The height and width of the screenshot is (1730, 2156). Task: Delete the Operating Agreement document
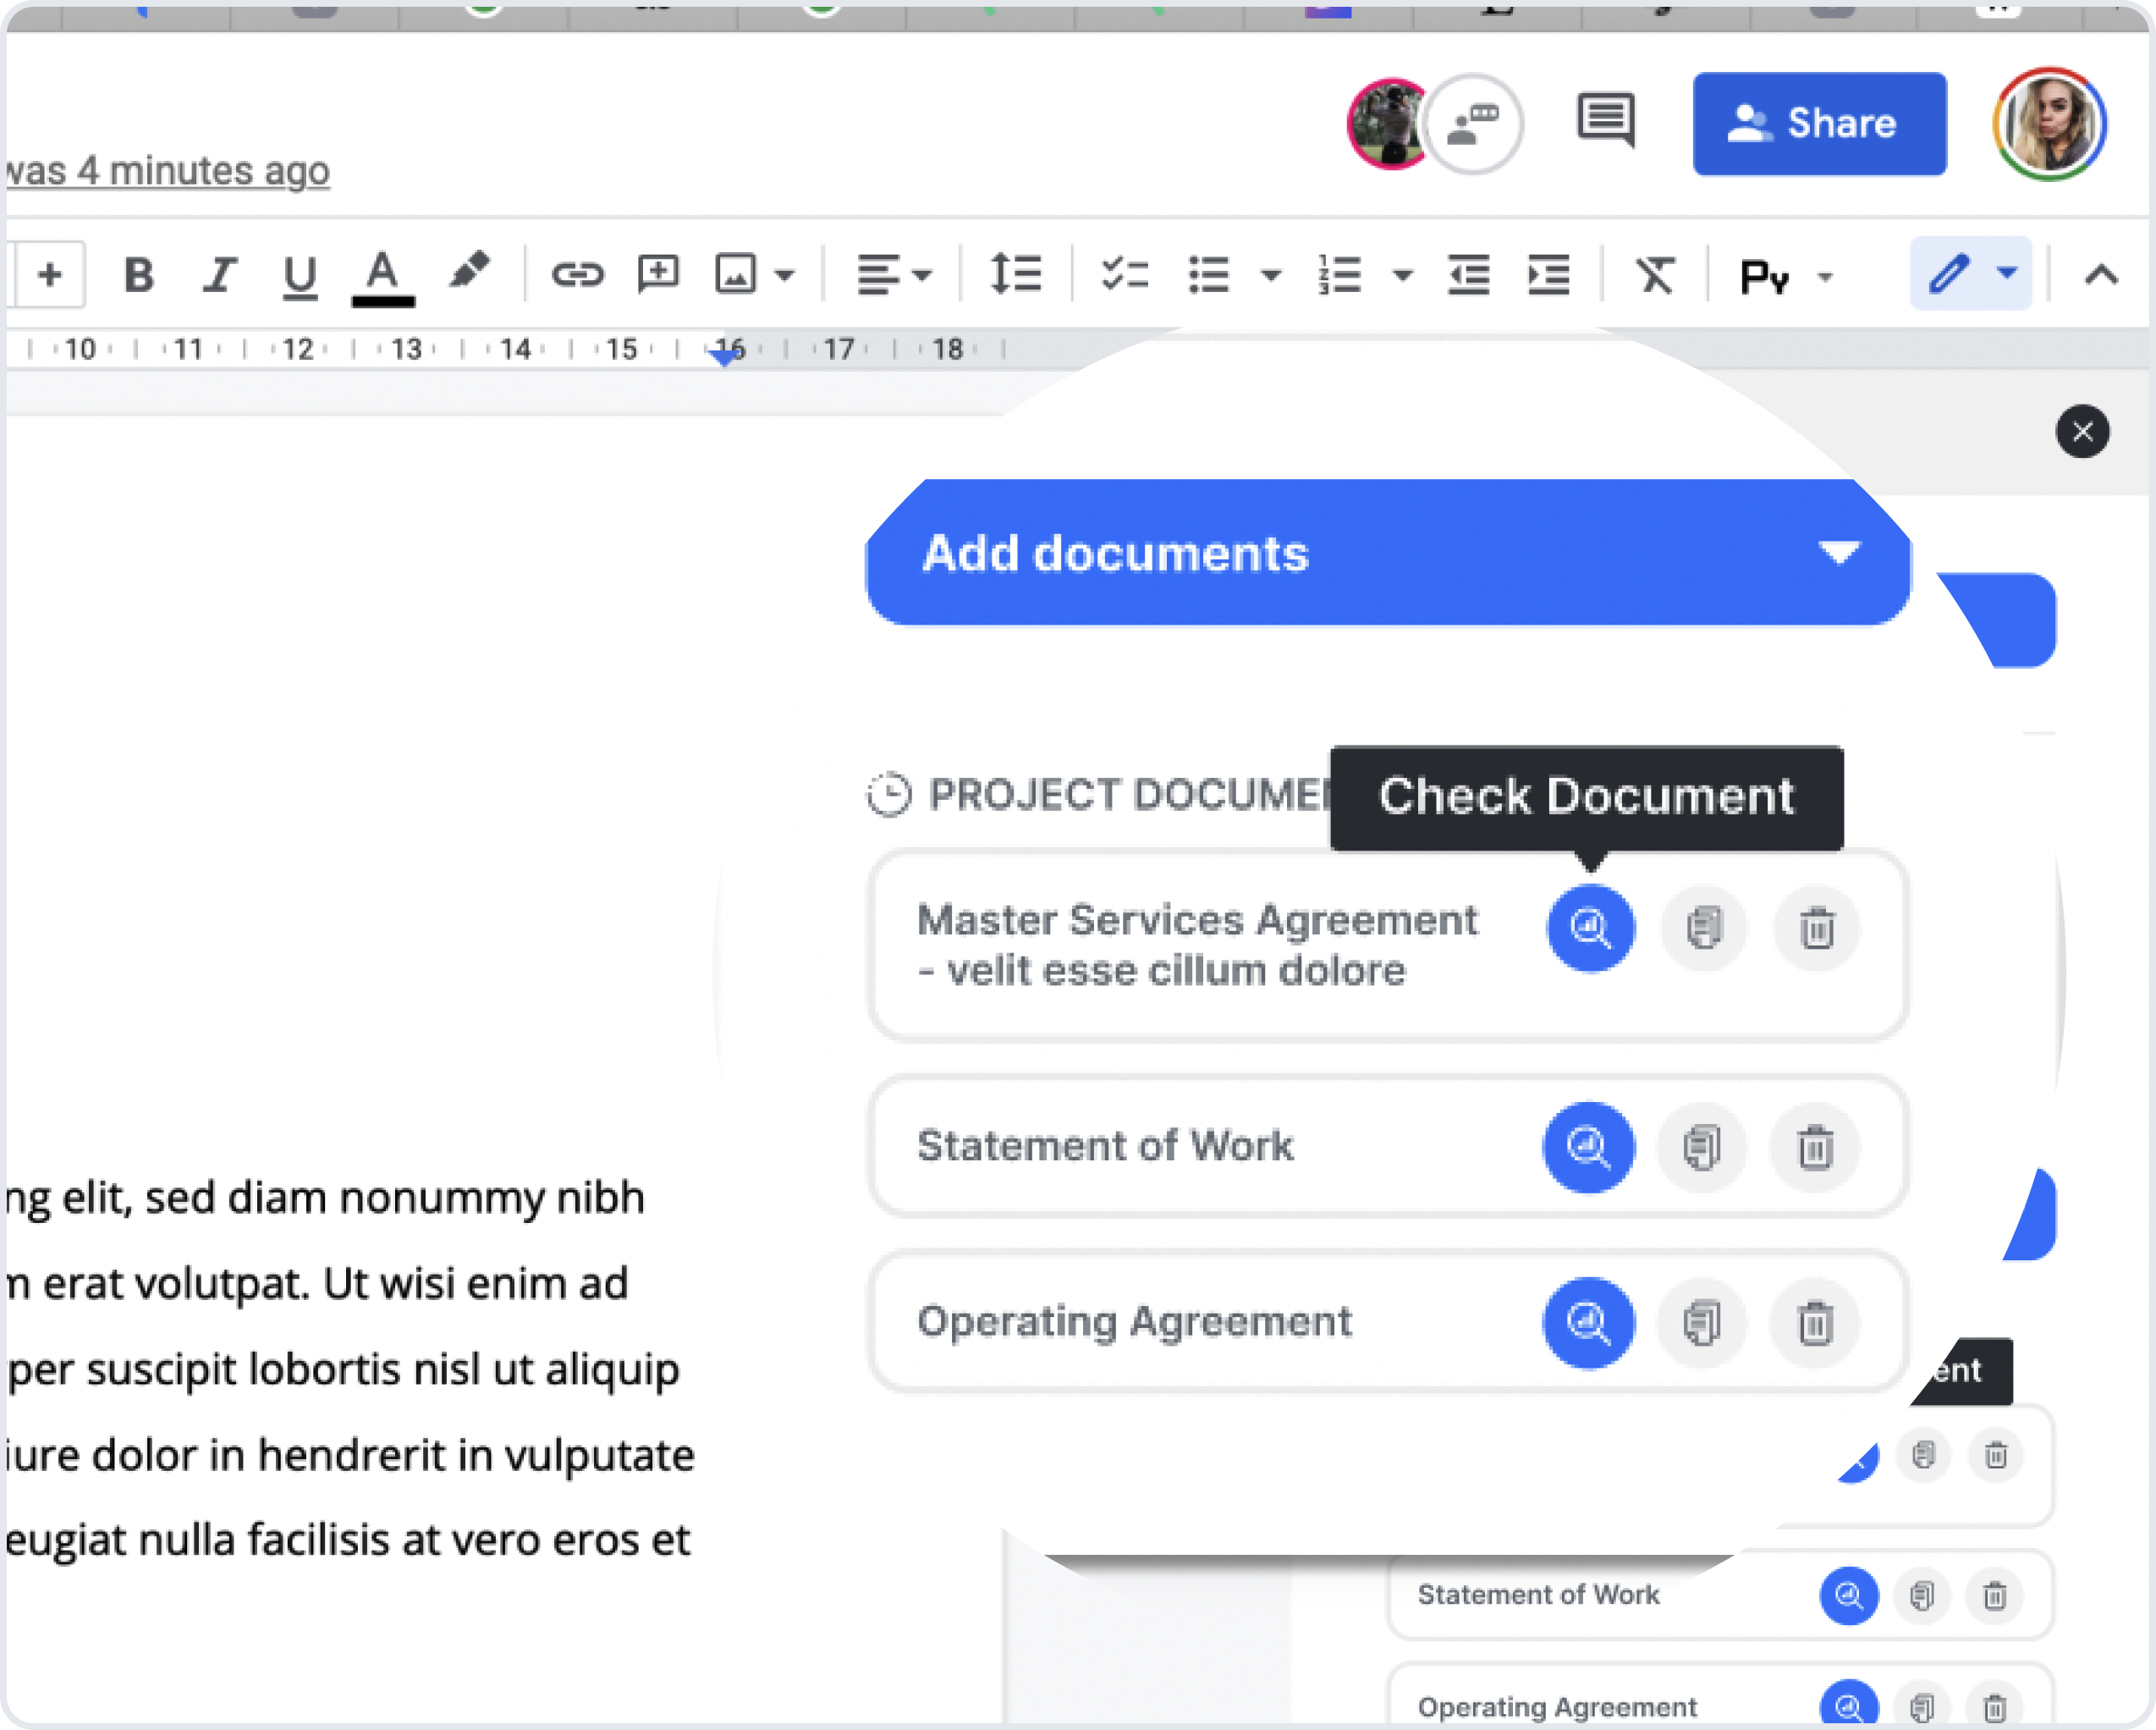coord(1815,1323)
